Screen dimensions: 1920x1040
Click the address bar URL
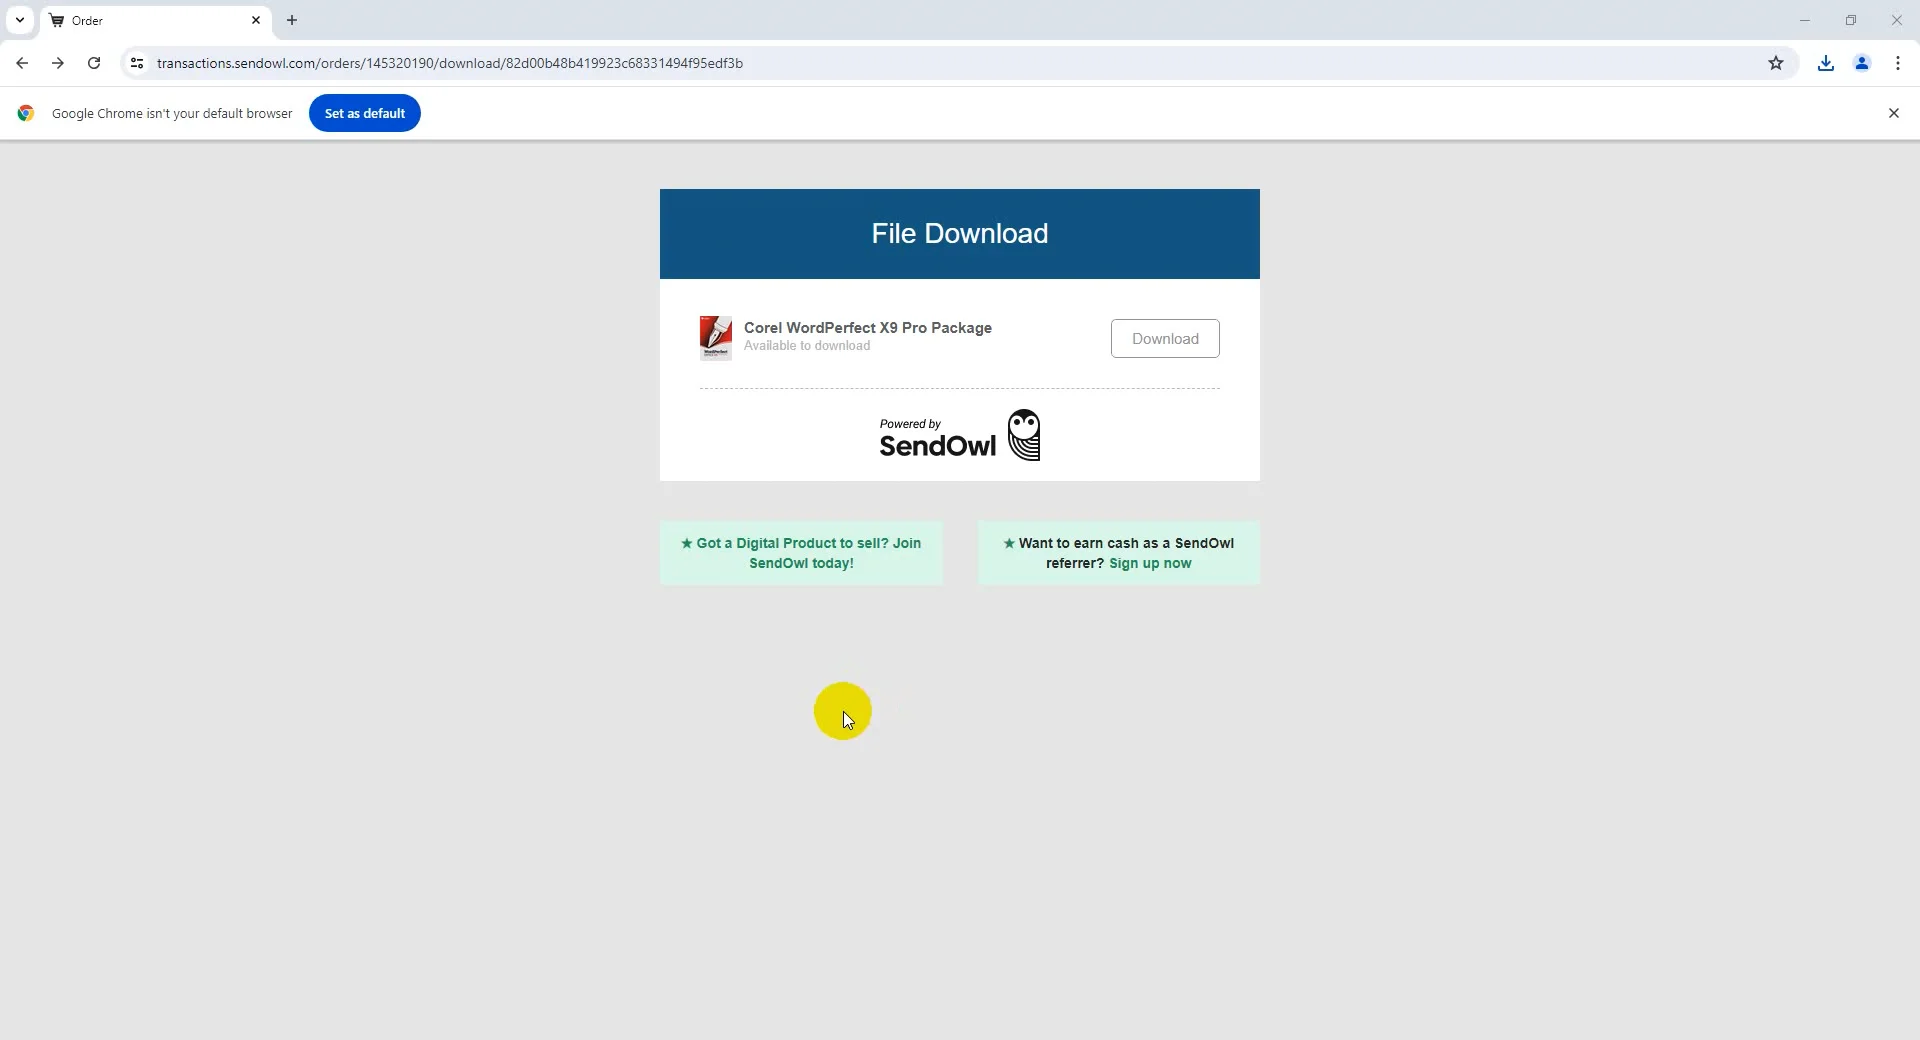tap(450, 63)
